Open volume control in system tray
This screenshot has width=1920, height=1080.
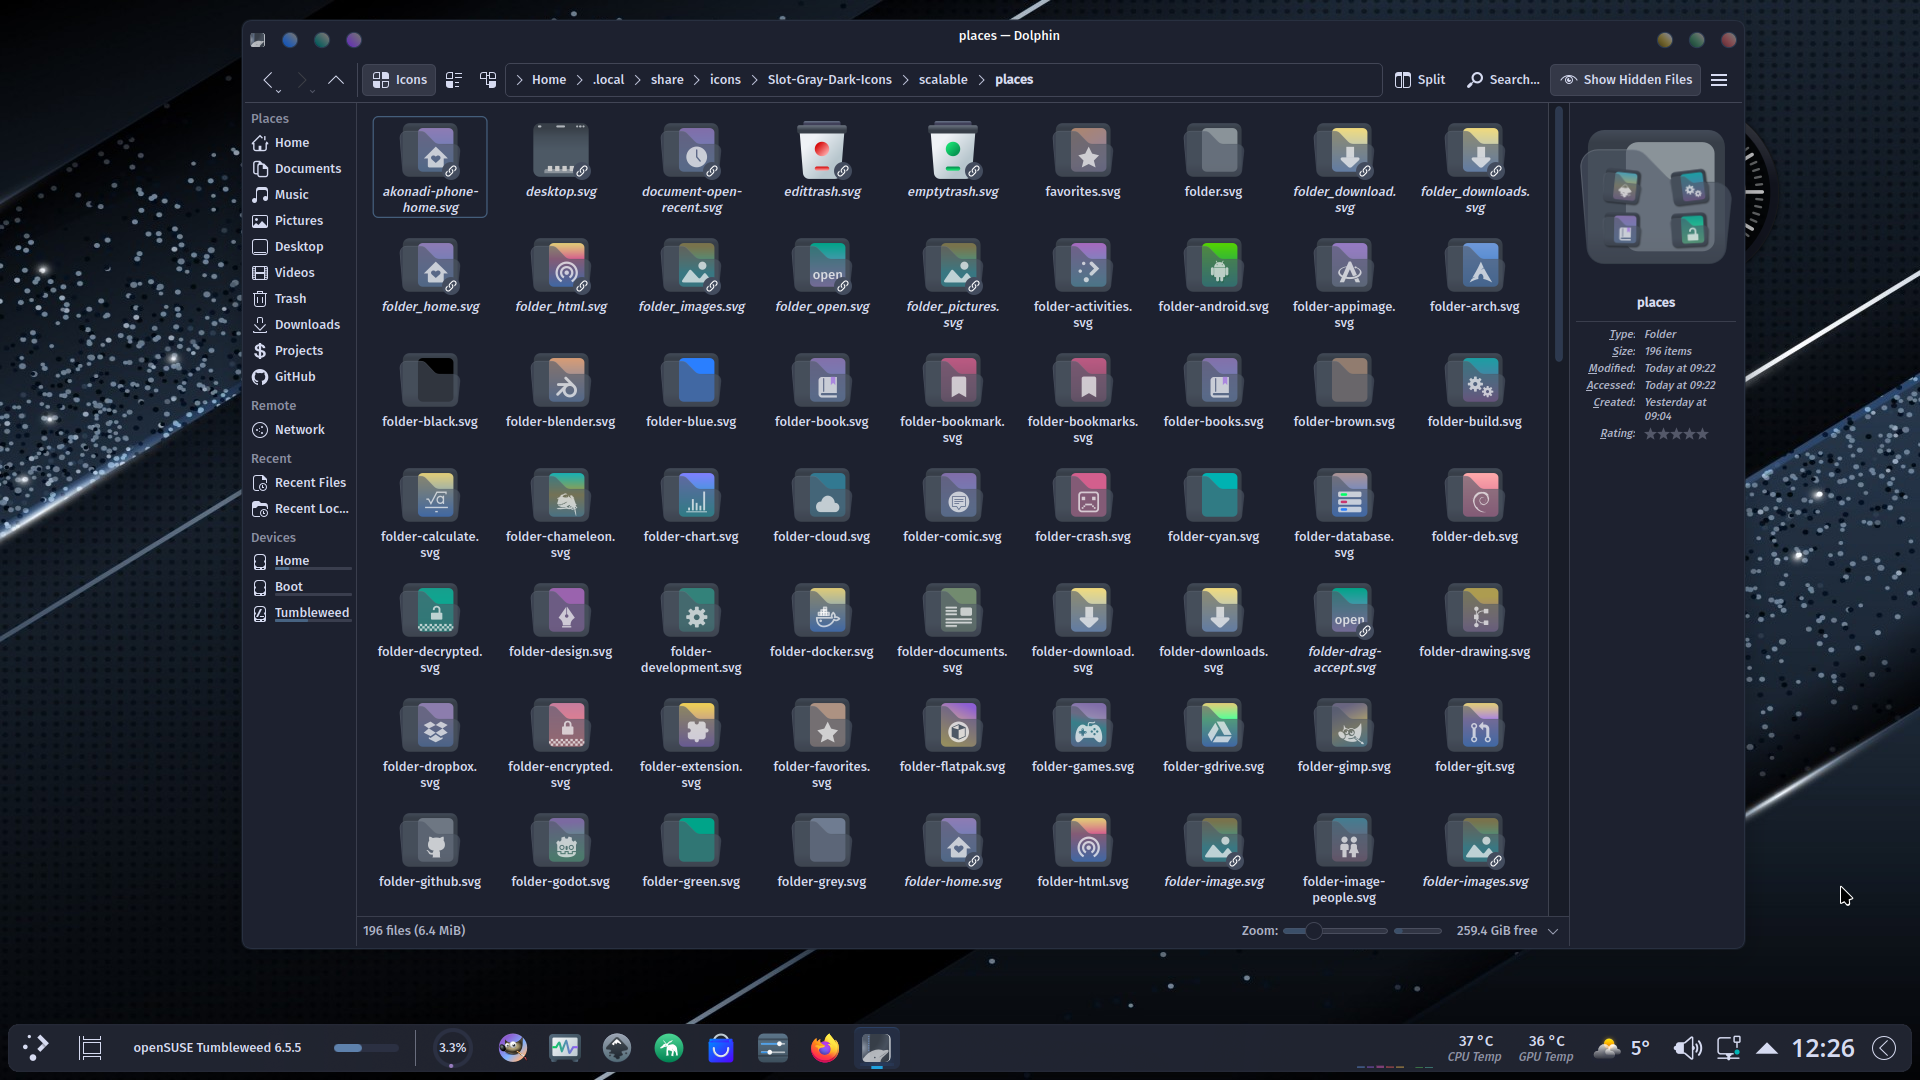[x=1687, y=1048]
